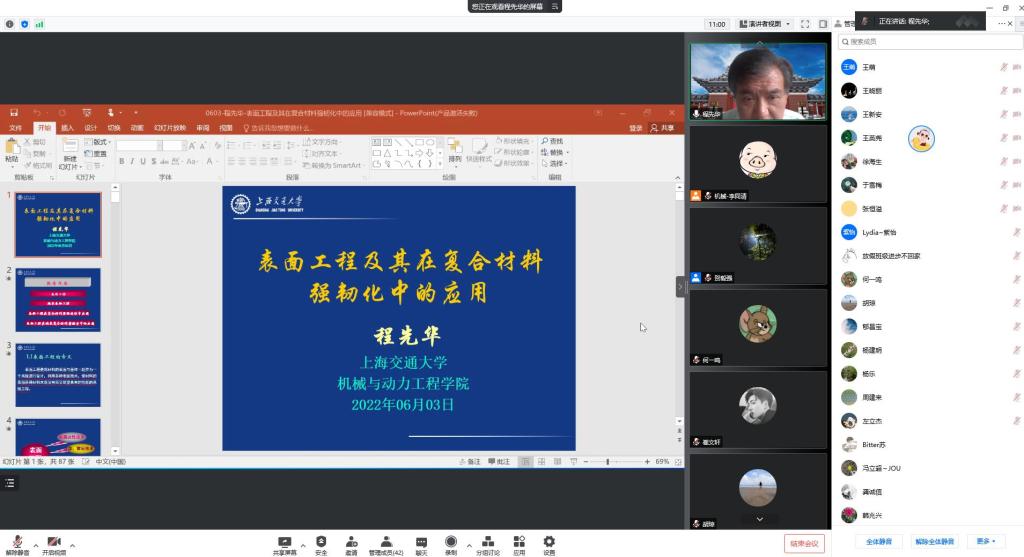Screen dimensions: 1024x557
Task: Click the 解除全体静音 unmute all button
Action: pyautogui.click(x=934, y=541)
